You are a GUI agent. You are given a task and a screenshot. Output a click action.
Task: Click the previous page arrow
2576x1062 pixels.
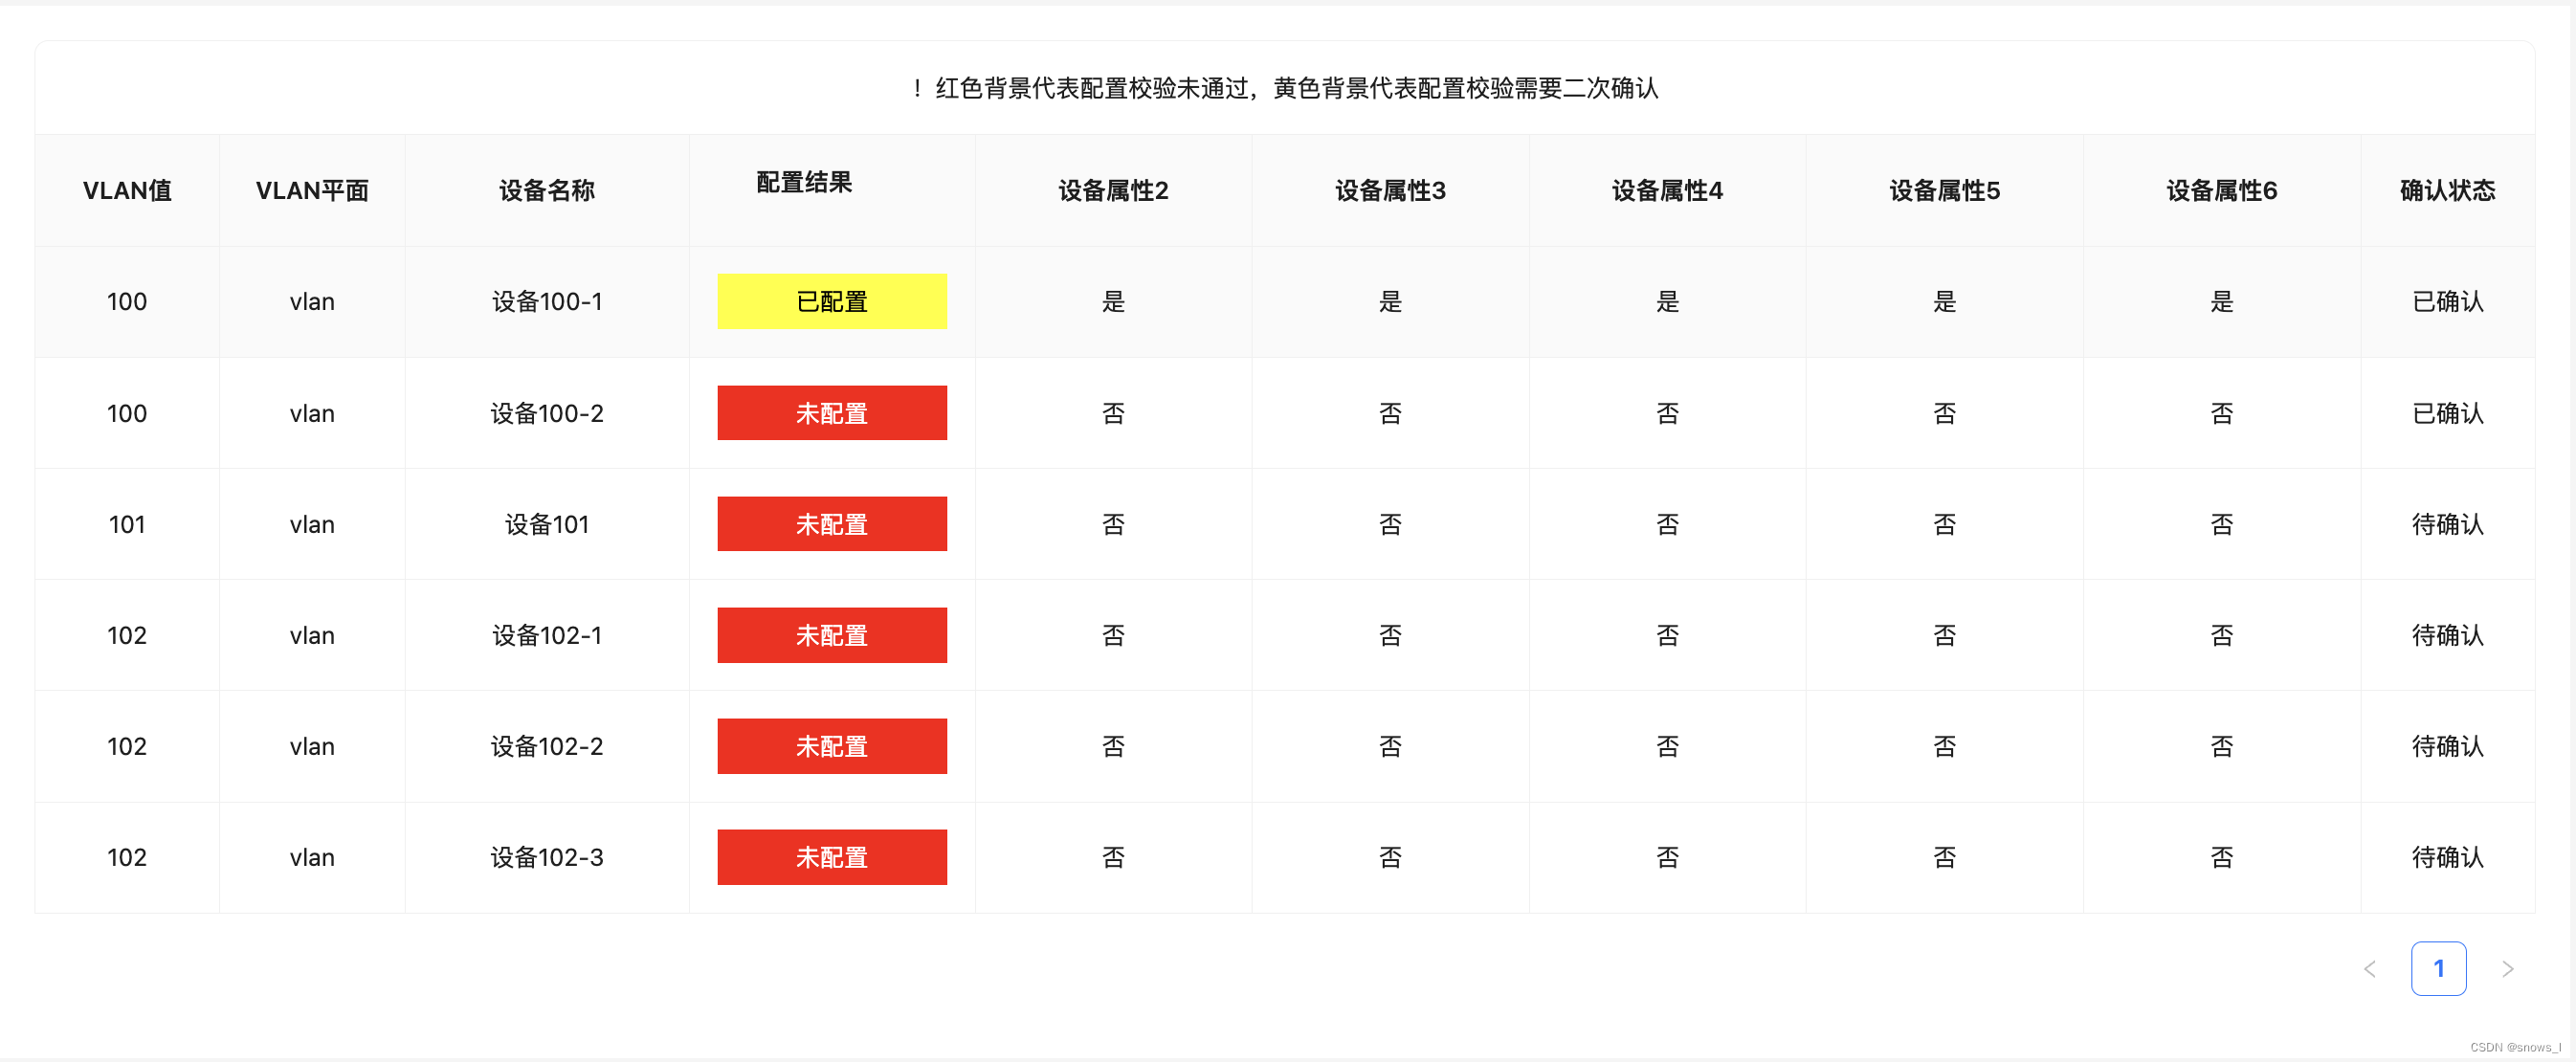point(2369,968)
